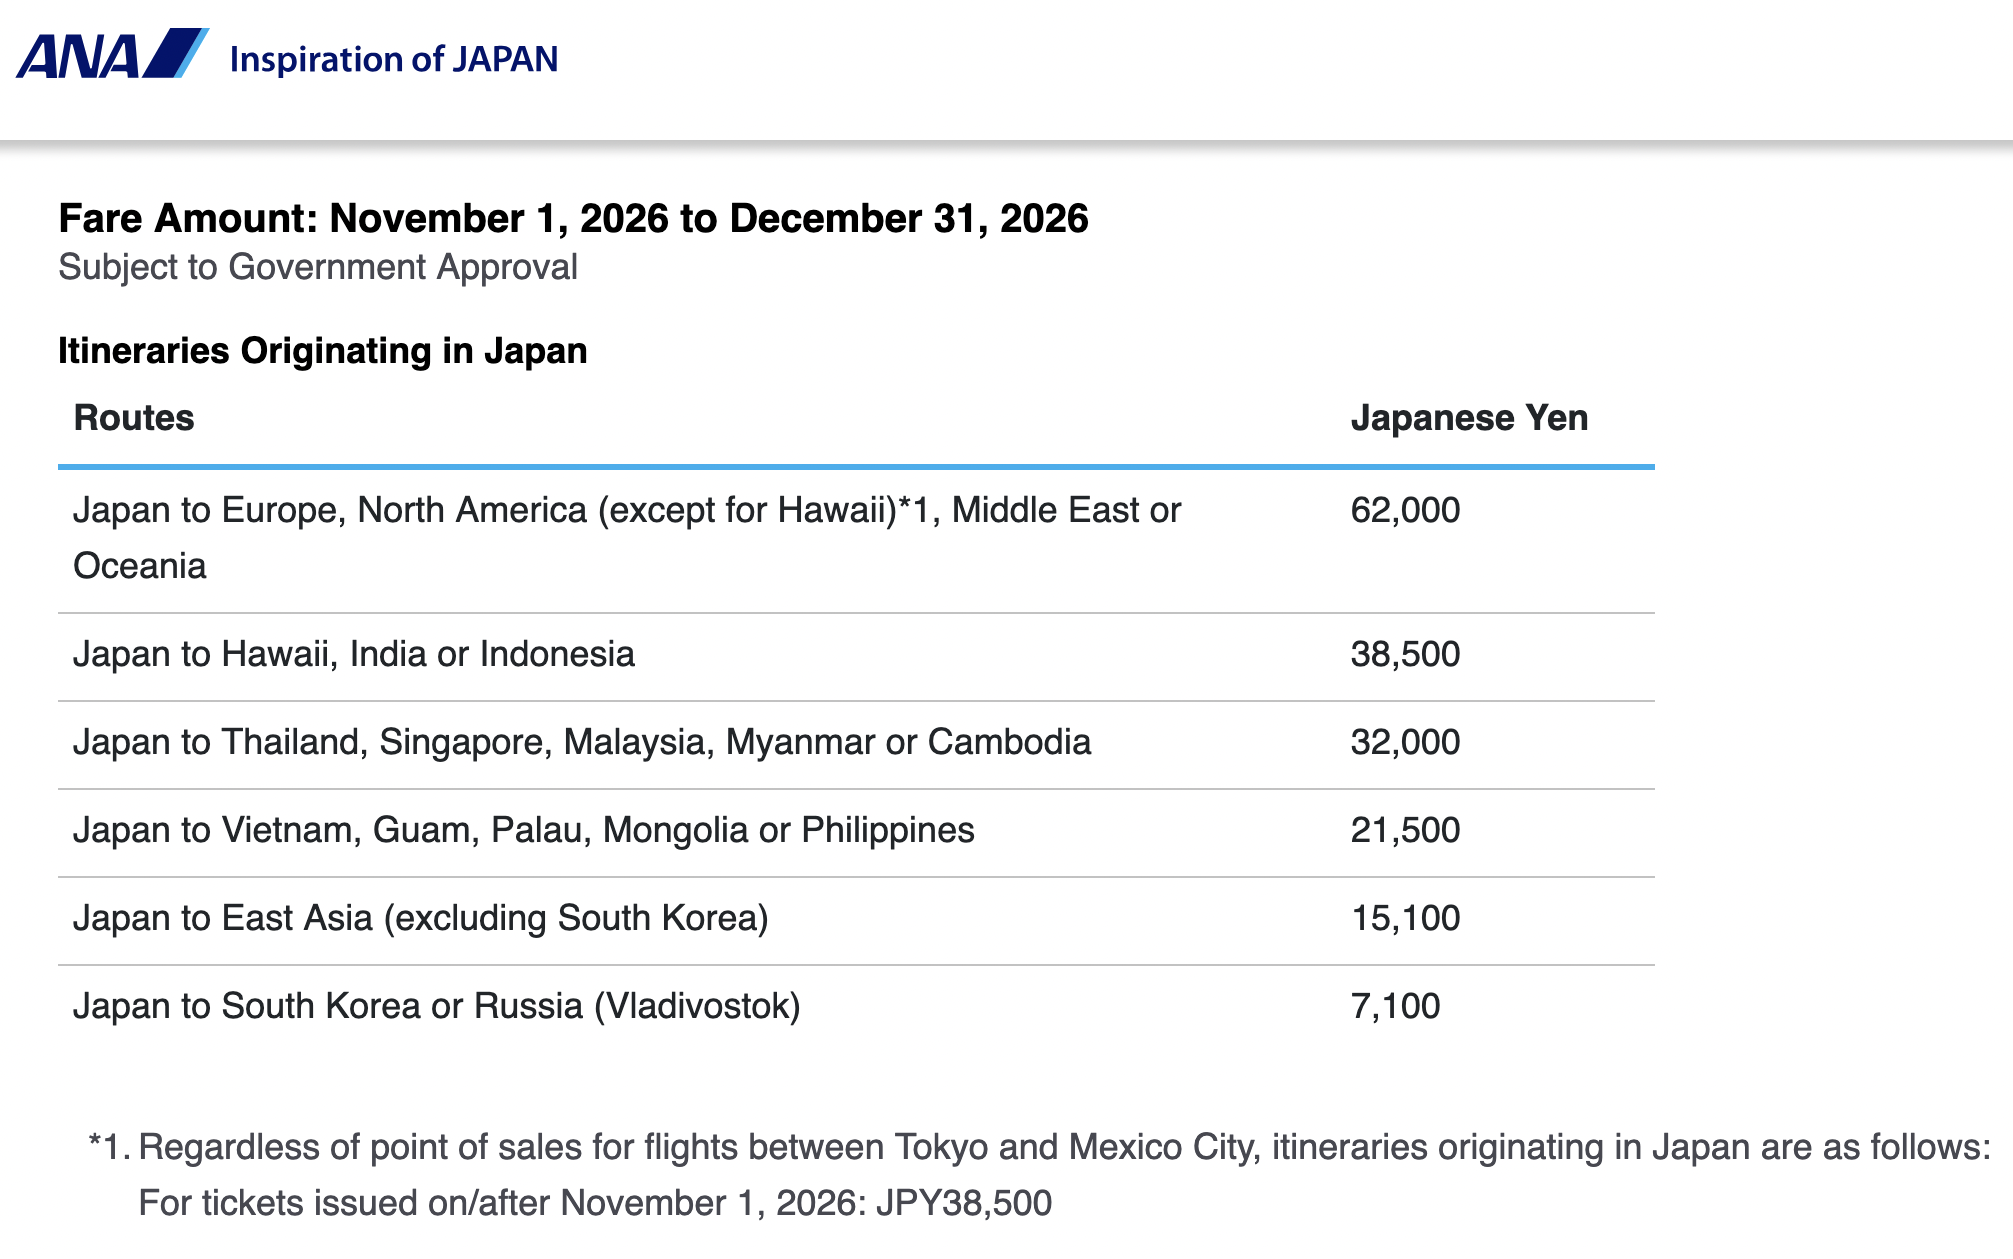Click the 21,500 fare value

point(1405,830)
